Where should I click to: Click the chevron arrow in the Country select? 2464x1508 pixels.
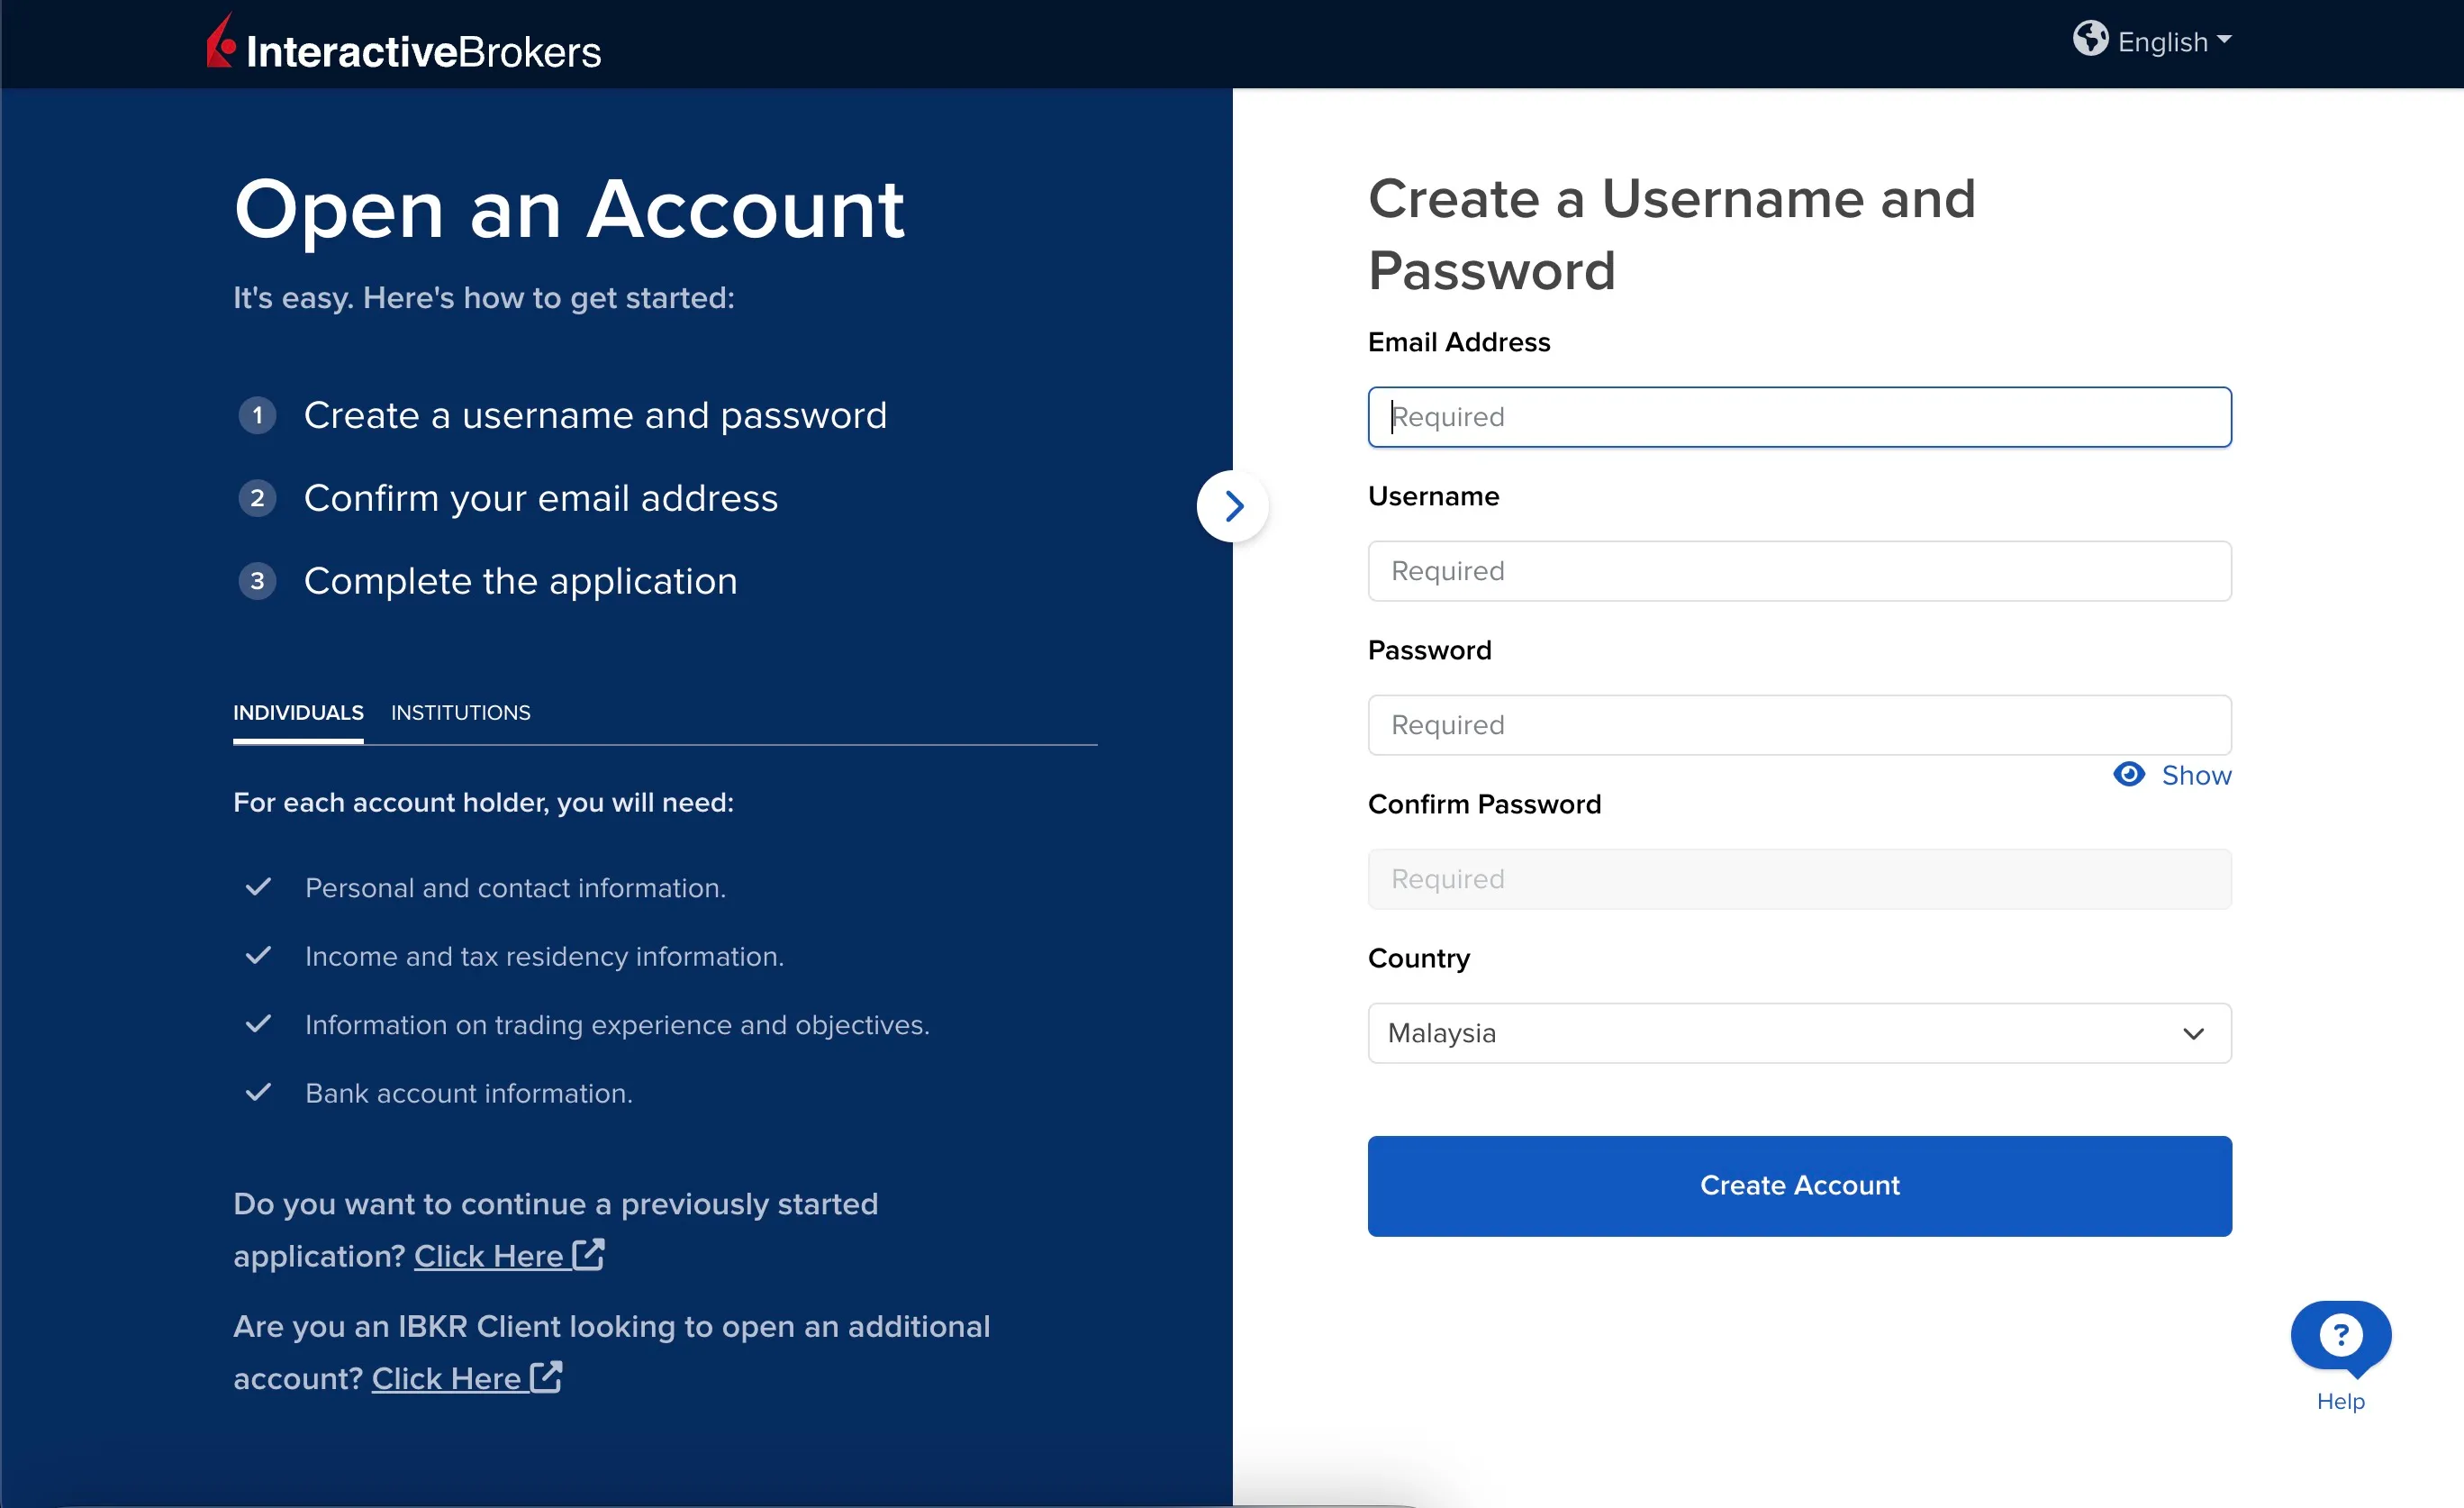[x=2193, y=1034]
